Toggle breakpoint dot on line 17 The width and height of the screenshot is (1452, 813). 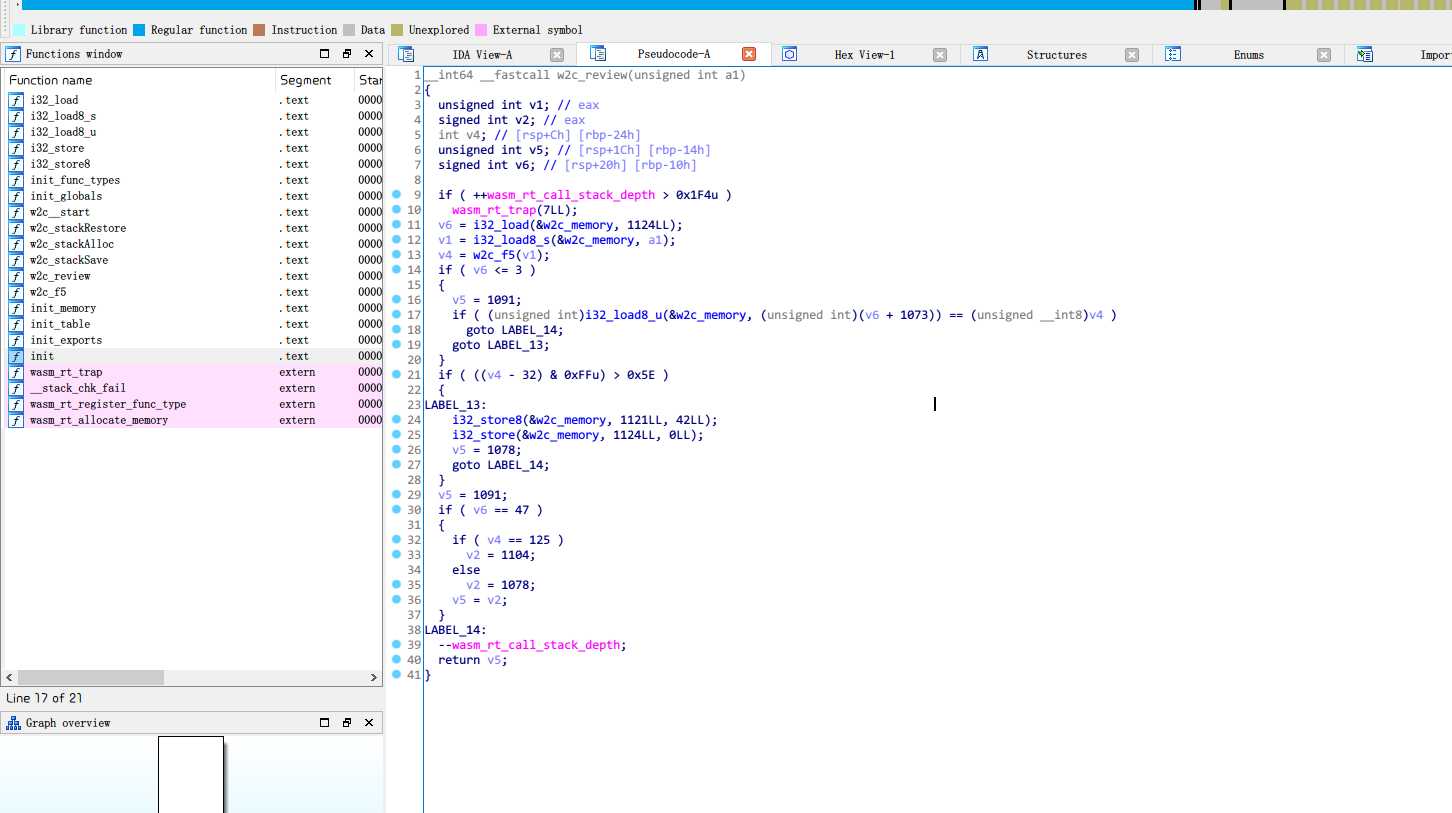[x=396, y=315]
